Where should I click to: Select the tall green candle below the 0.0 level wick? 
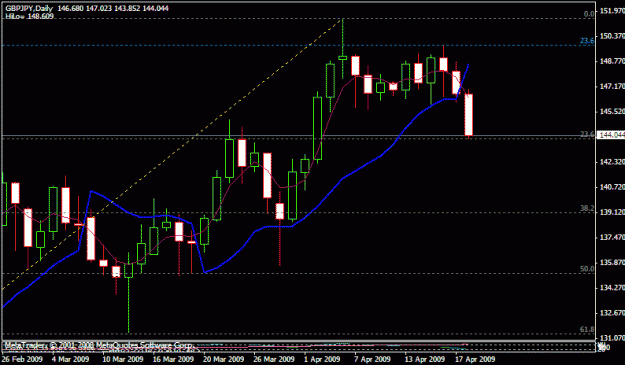tap(317, 128)
